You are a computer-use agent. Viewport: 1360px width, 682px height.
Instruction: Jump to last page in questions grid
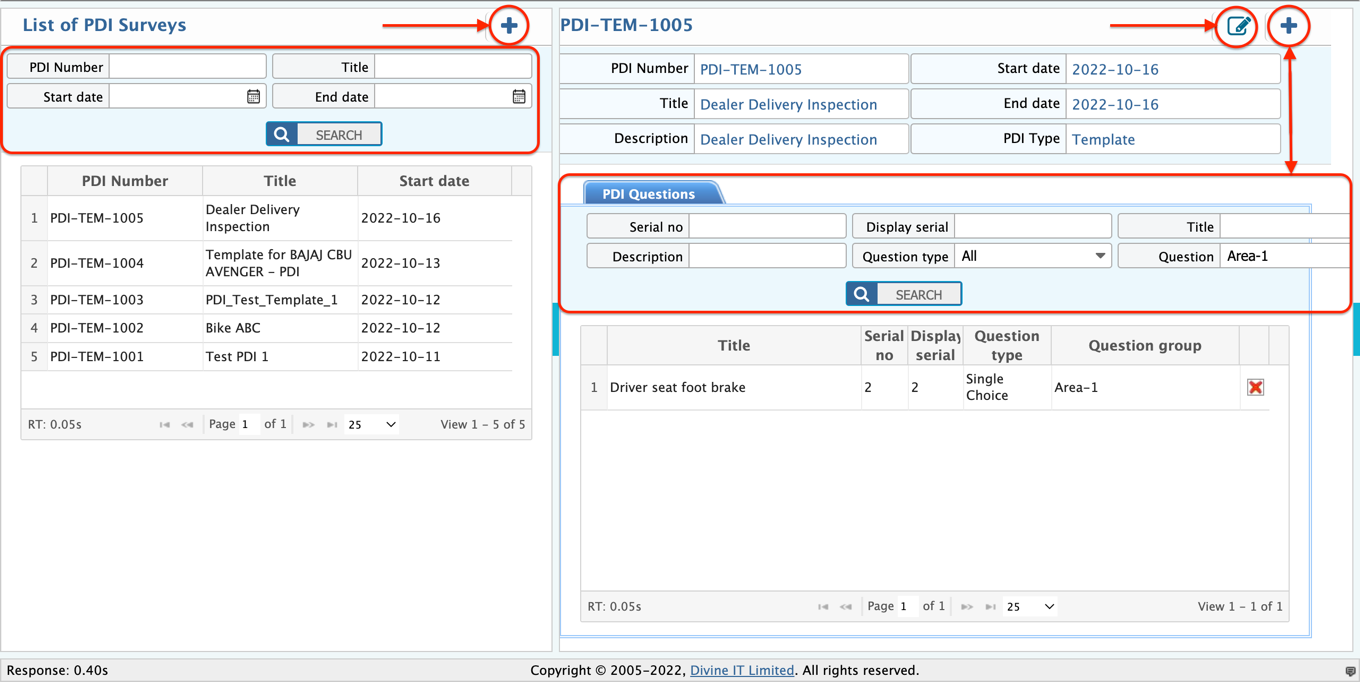click(x=990, y=607)
